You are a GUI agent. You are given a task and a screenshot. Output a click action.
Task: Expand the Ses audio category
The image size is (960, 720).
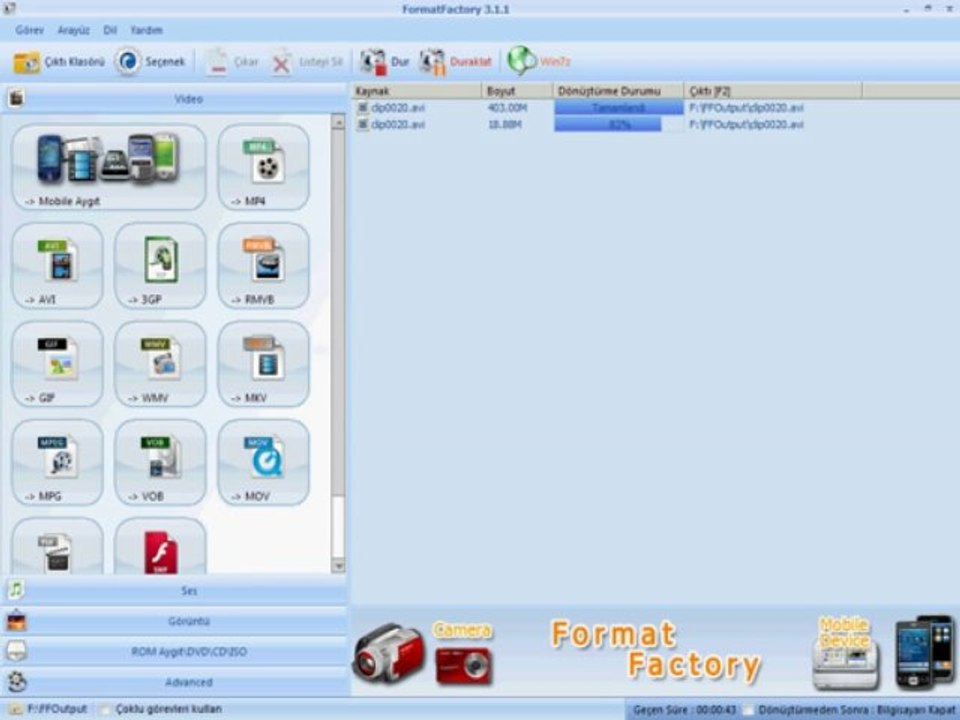[174, 591]
